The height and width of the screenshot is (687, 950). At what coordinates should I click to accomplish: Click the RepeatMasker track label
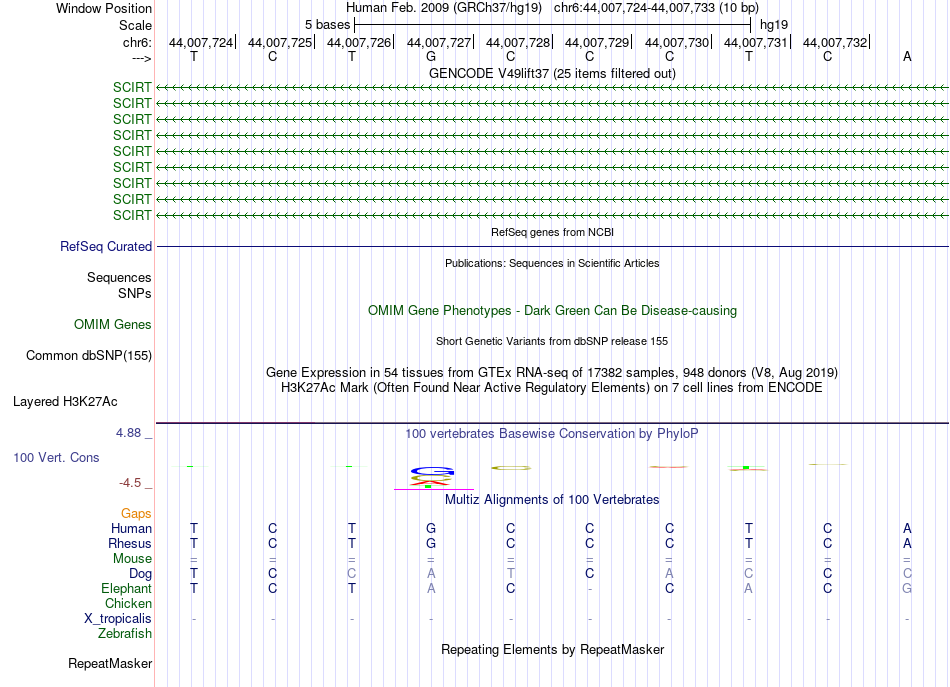point(110,663)
